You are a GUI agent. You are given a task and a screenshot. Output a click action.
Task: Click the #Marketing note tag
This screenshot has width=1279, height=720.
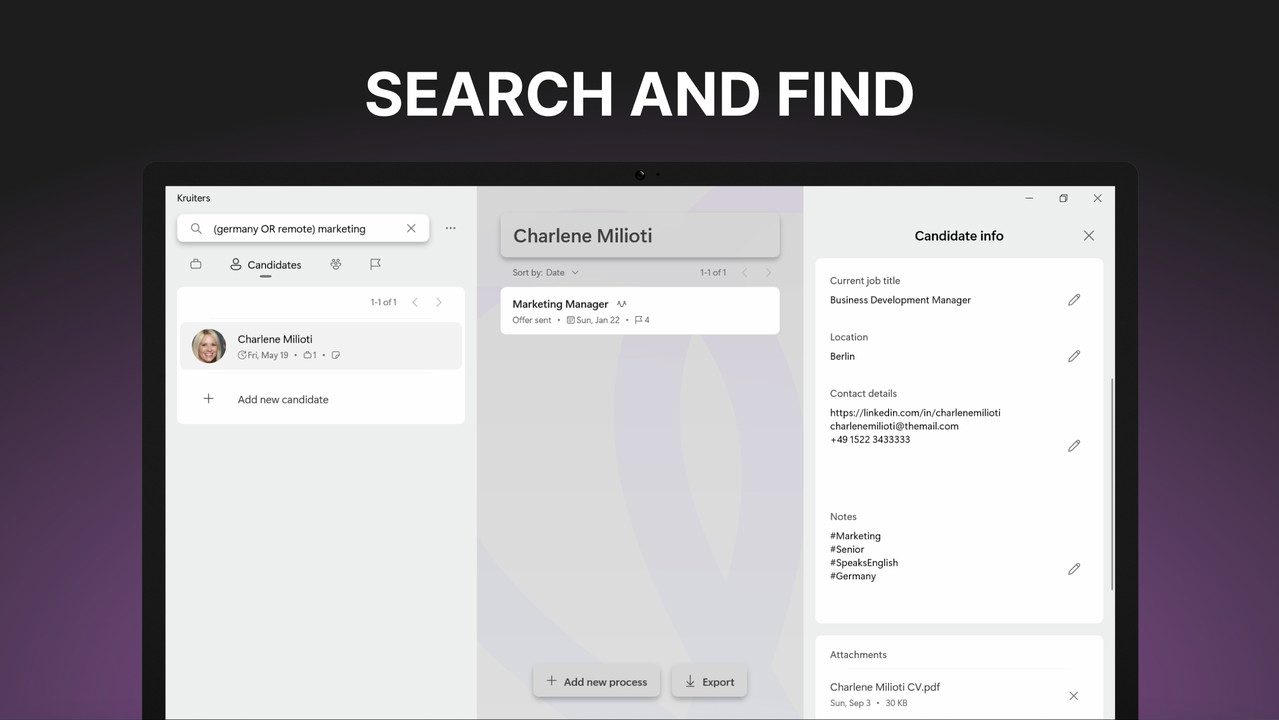[855, 536]
